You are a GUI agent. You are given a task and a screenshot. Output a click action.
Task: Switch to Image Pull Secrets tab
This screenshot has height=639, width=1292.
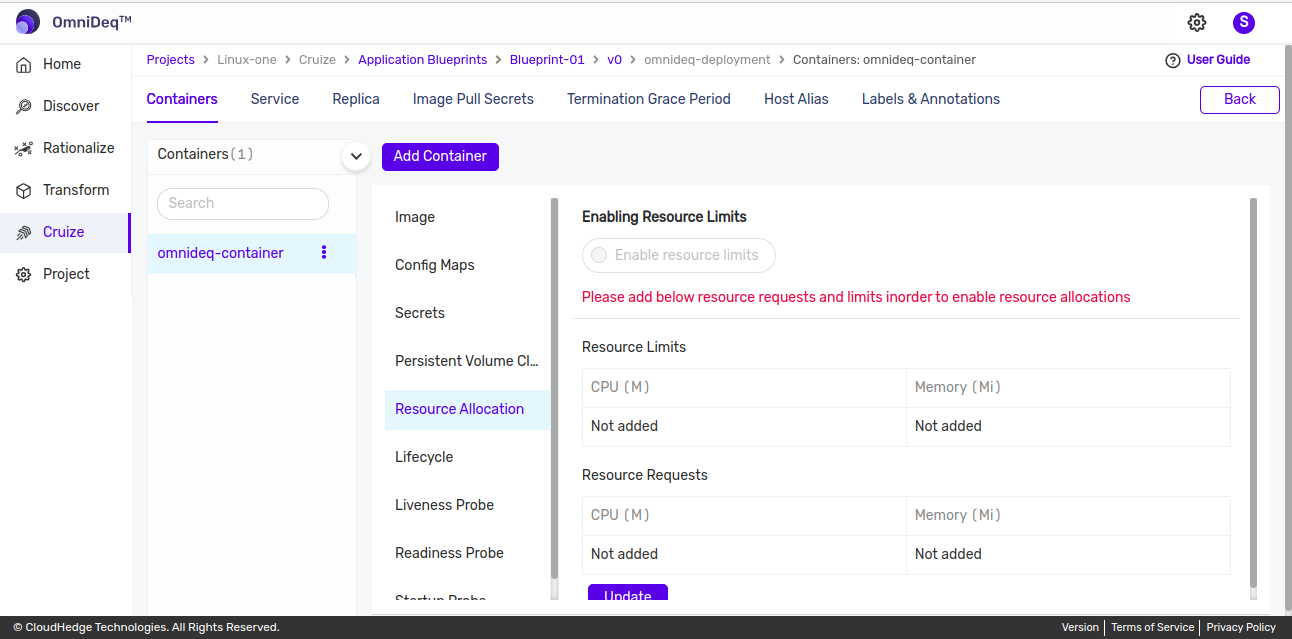[473, 99]
